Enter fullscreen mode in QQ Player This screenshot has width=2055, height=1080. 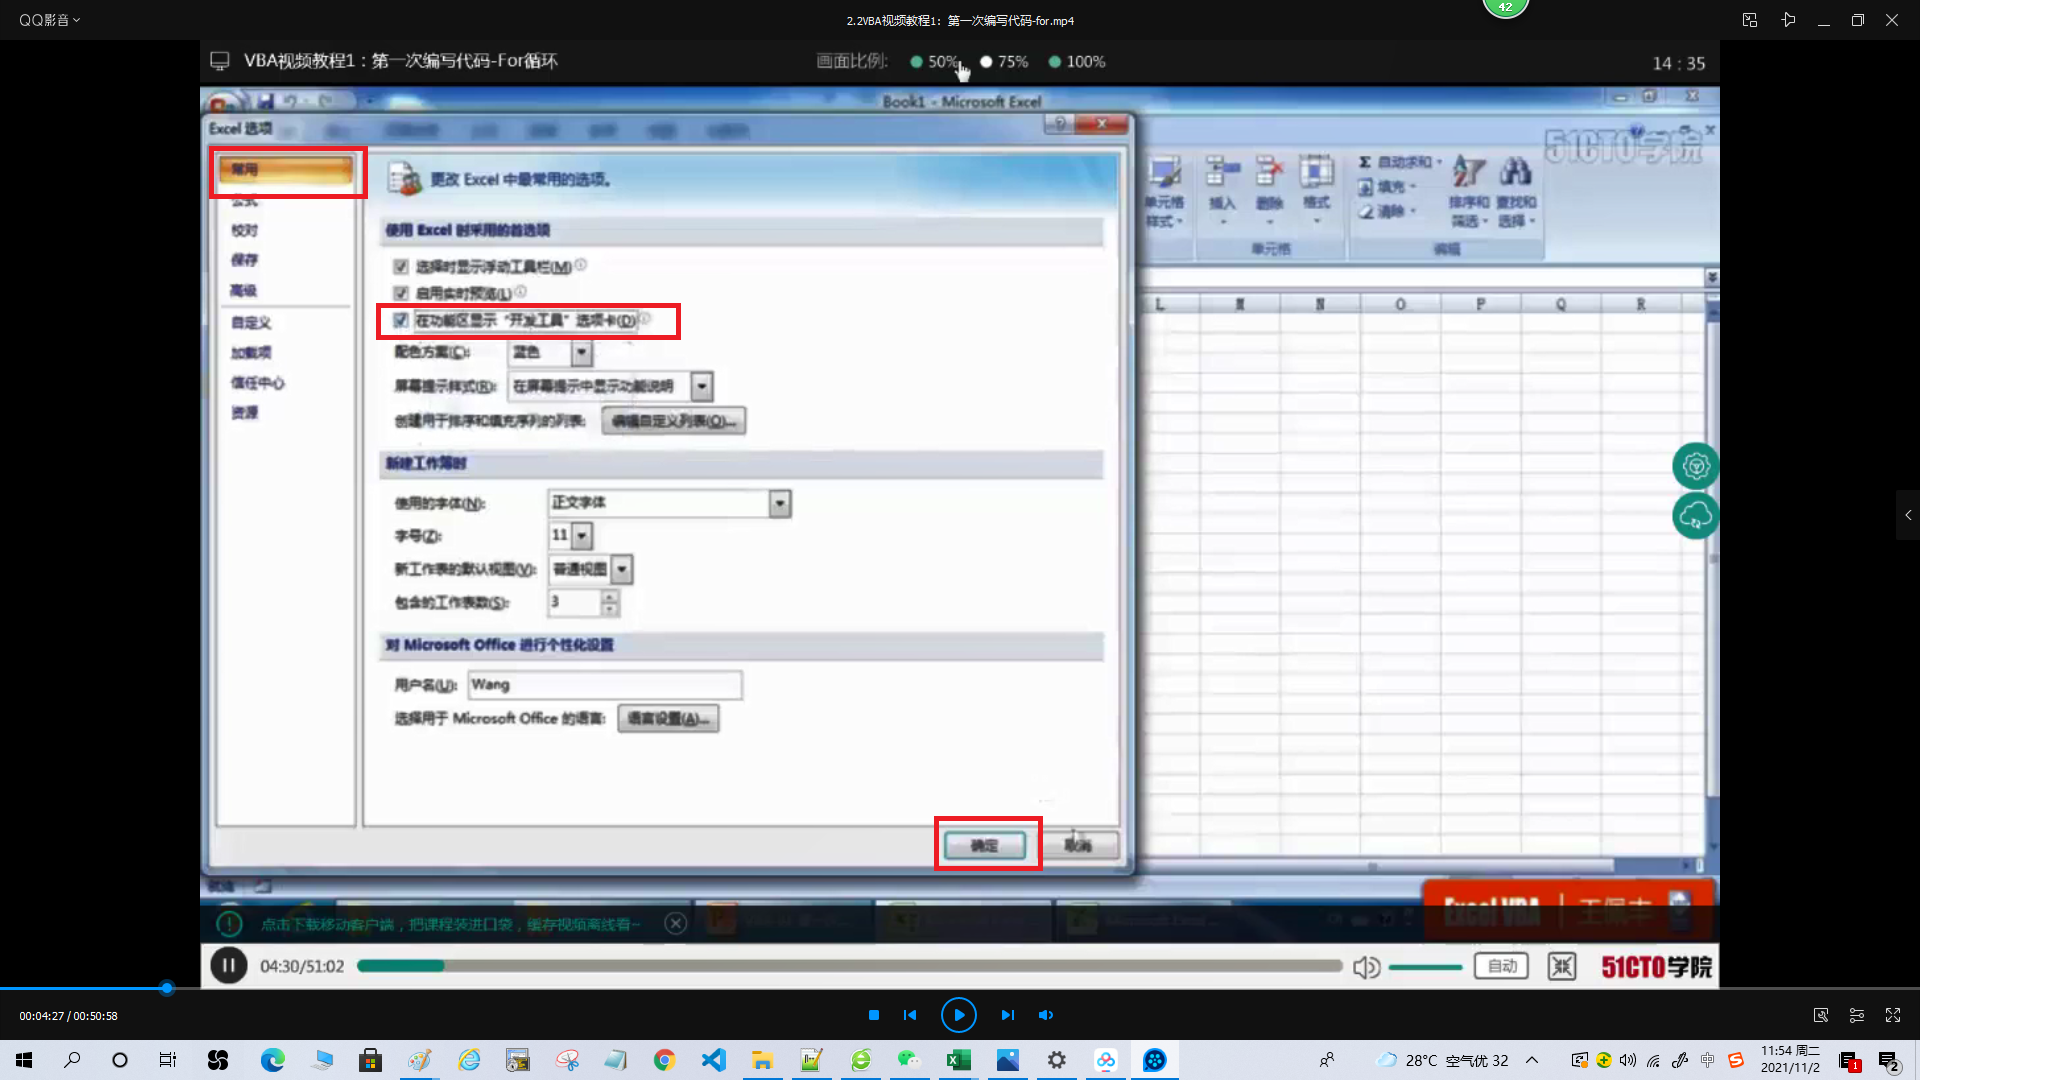(1893, 1015)
